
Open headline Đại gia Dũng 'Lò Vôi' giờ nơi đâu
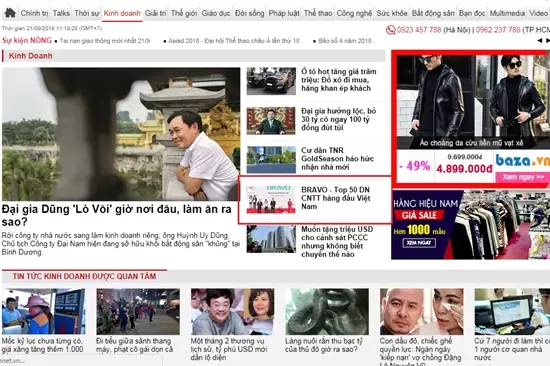(x=116, y=215)
